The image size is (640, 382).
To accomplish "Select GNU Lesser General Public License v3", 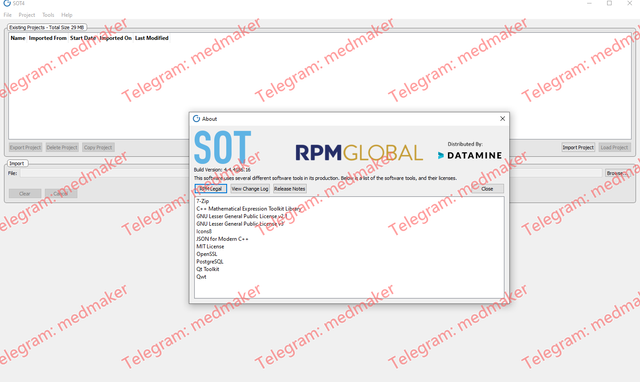I will 240,224.
